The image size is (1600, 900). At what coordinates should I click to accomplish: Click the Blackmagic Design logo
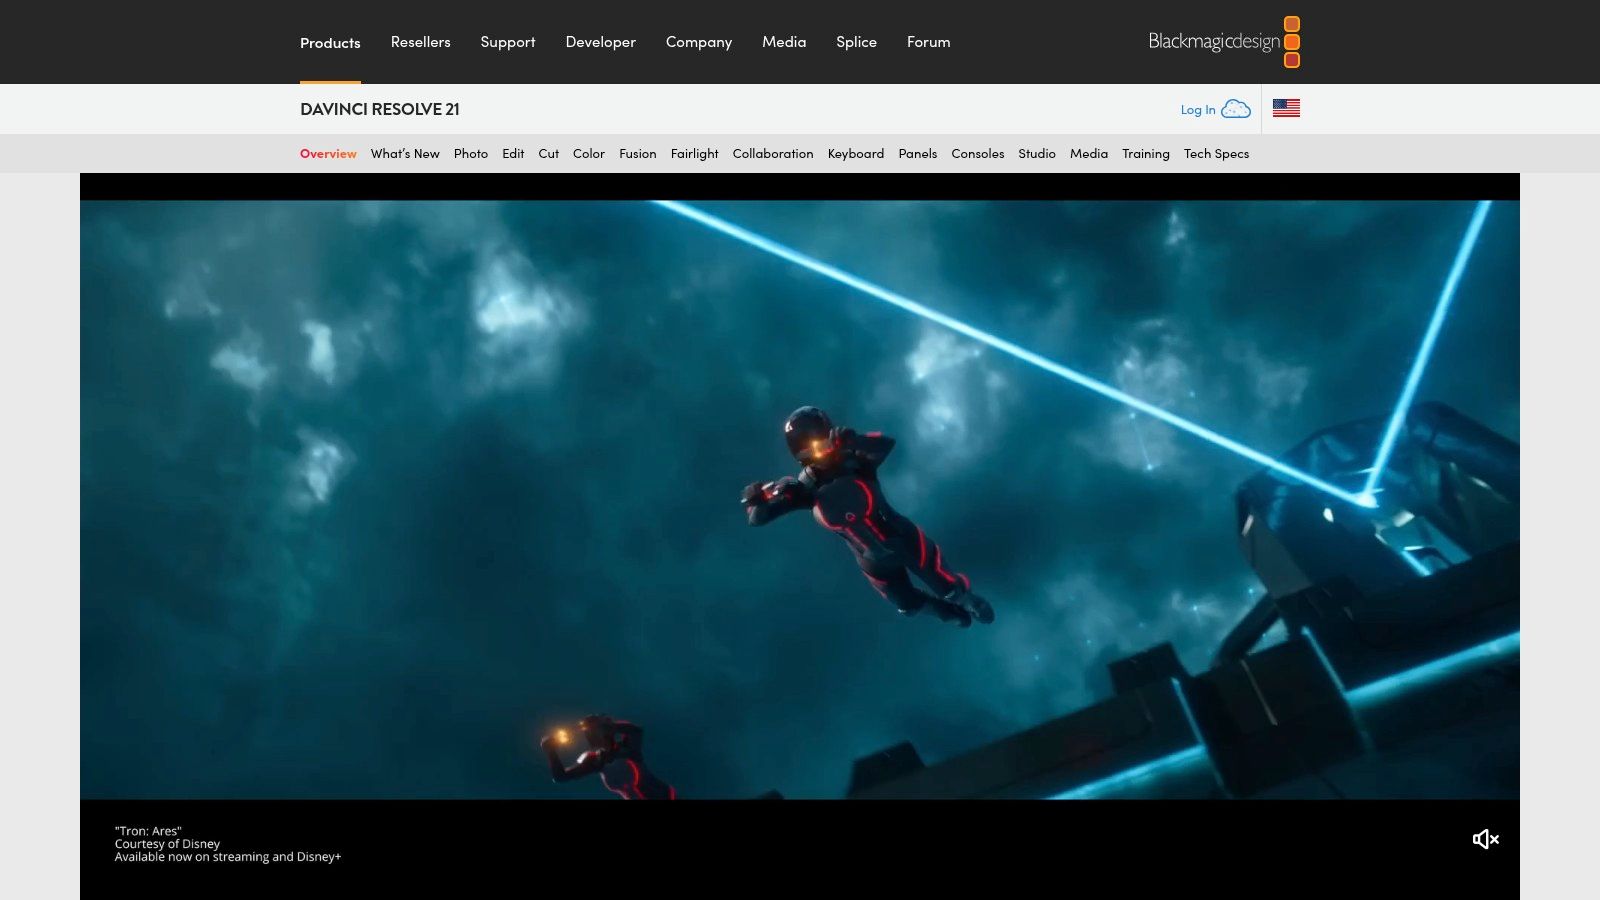click(1224, 42)
